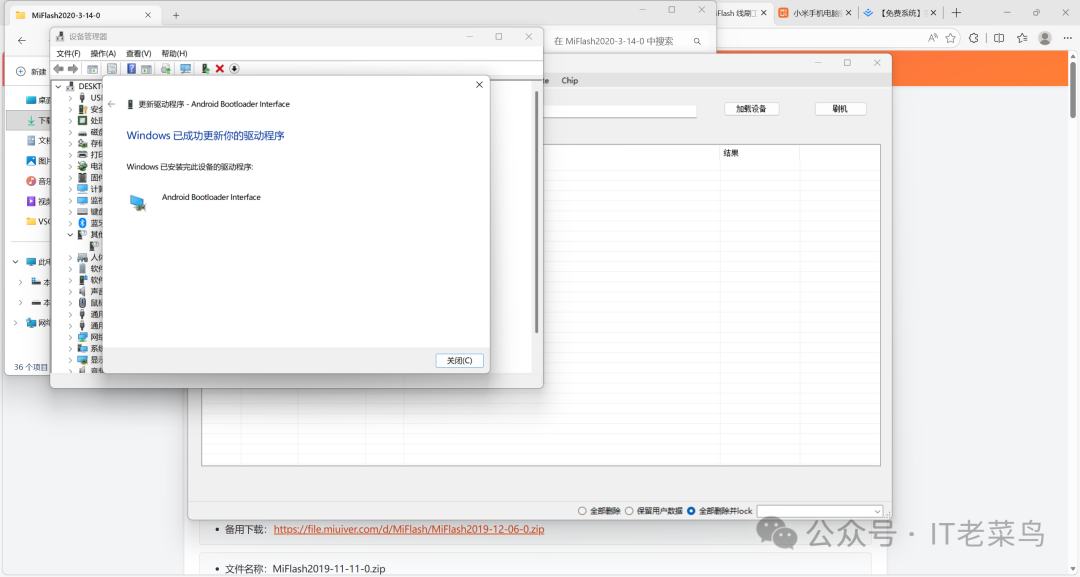Screen dimensions: 1080x577
Task: Click the red X uninstall device icon
Action: point(220,69)
